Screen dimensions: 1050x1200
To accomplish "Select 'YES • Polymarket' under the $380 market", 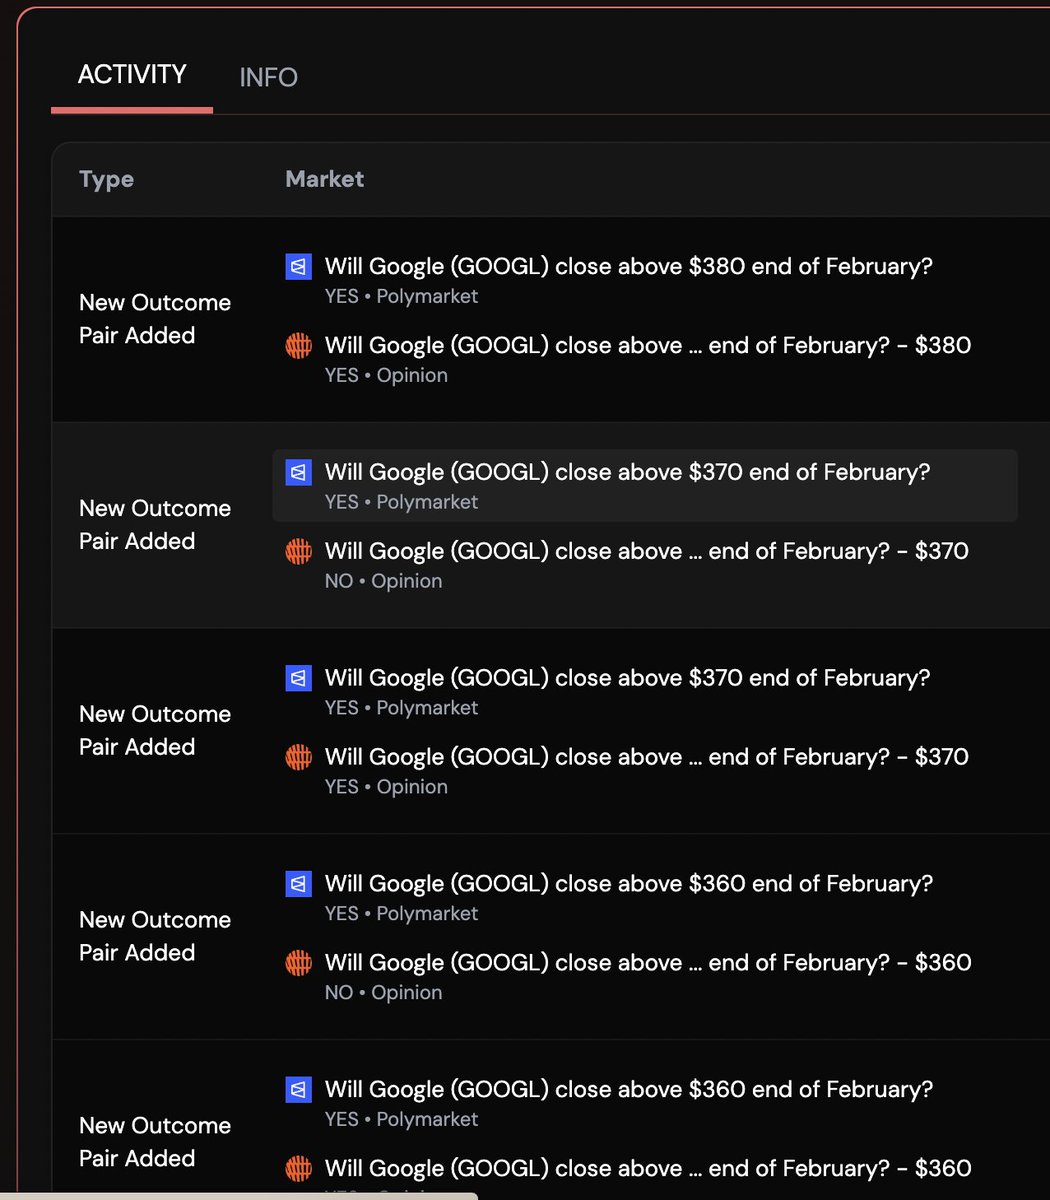I will pos(401,297).
